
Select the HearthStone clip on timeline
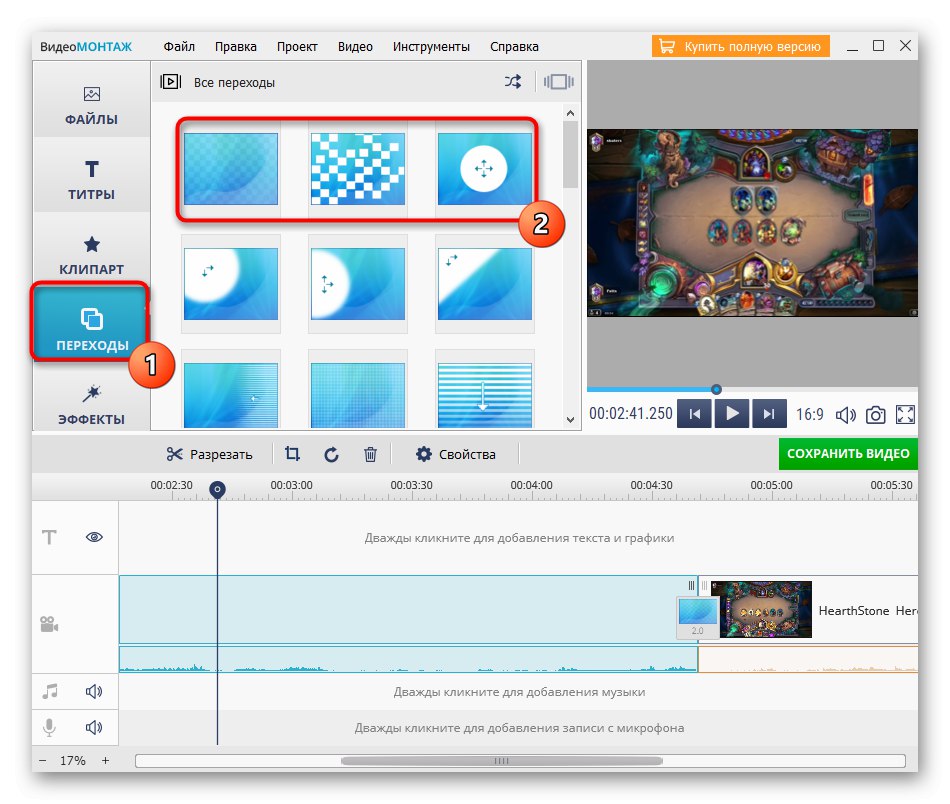809,609
